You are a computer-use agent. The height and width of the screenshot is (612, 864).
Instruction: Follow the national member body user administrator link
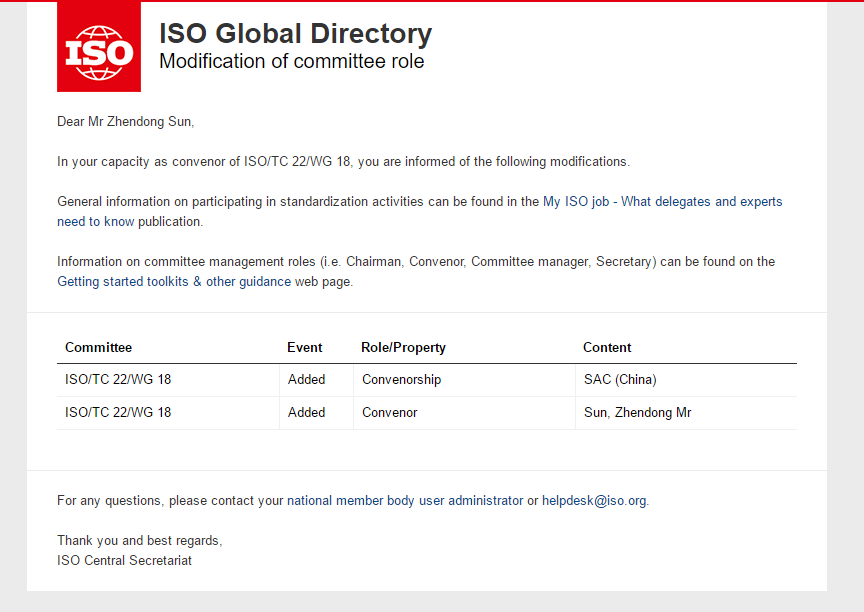click(x=405, y=500)
